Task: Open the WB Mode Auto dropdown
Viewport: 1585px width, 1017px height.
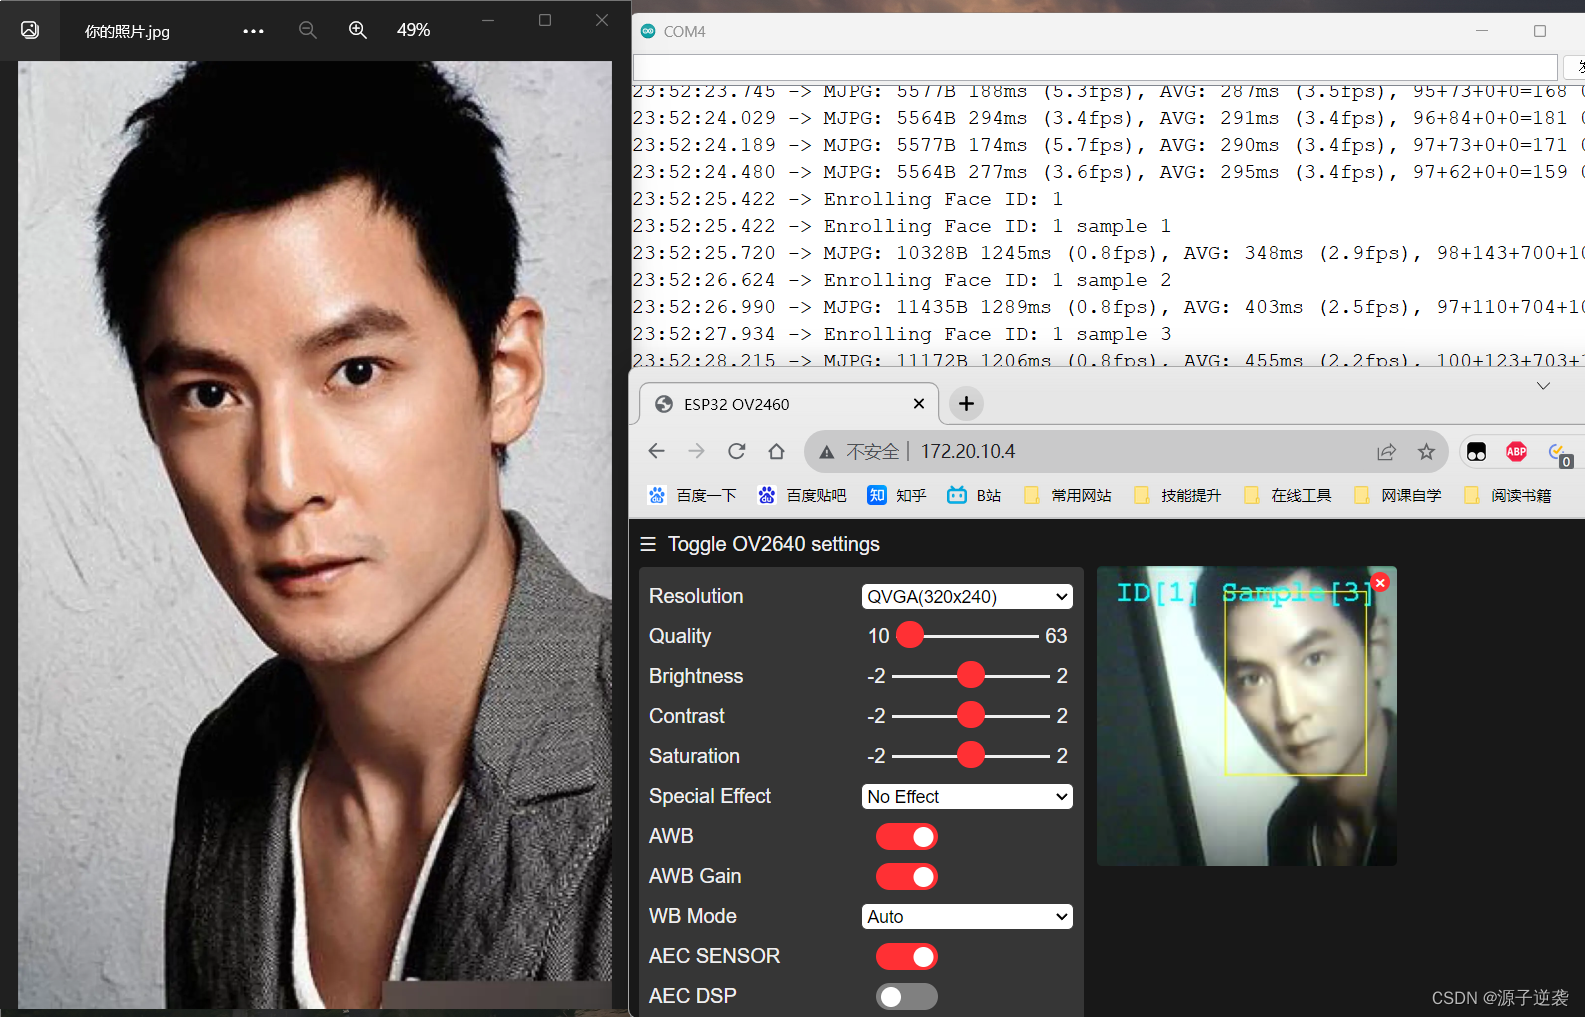Action: pyautogui.click(x=967, y=917)
